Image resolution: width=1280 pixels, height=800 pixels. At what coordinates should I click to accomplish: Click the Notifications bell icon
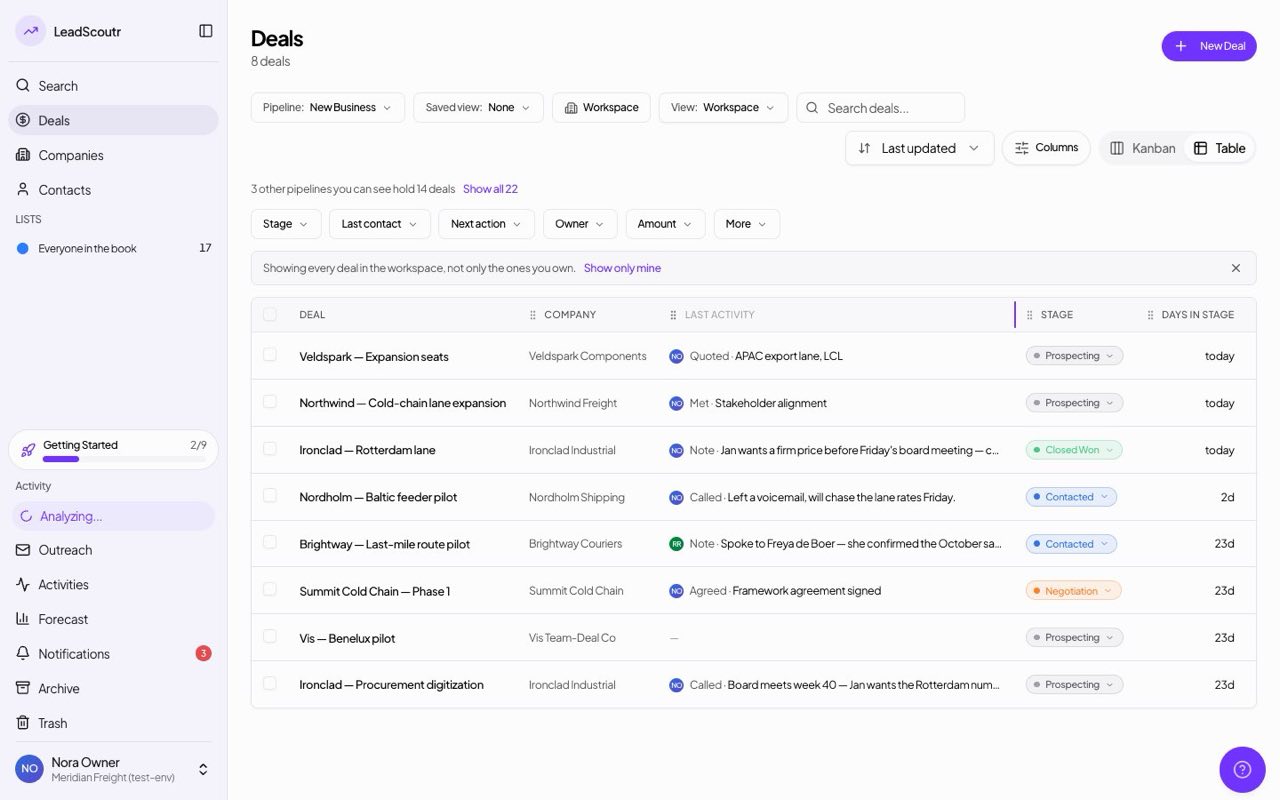coord(23,653)
